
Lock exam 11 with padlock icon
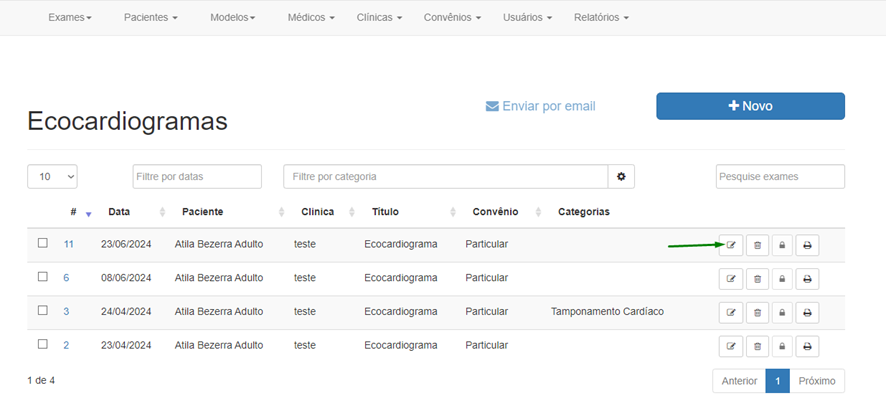point(782,245)
